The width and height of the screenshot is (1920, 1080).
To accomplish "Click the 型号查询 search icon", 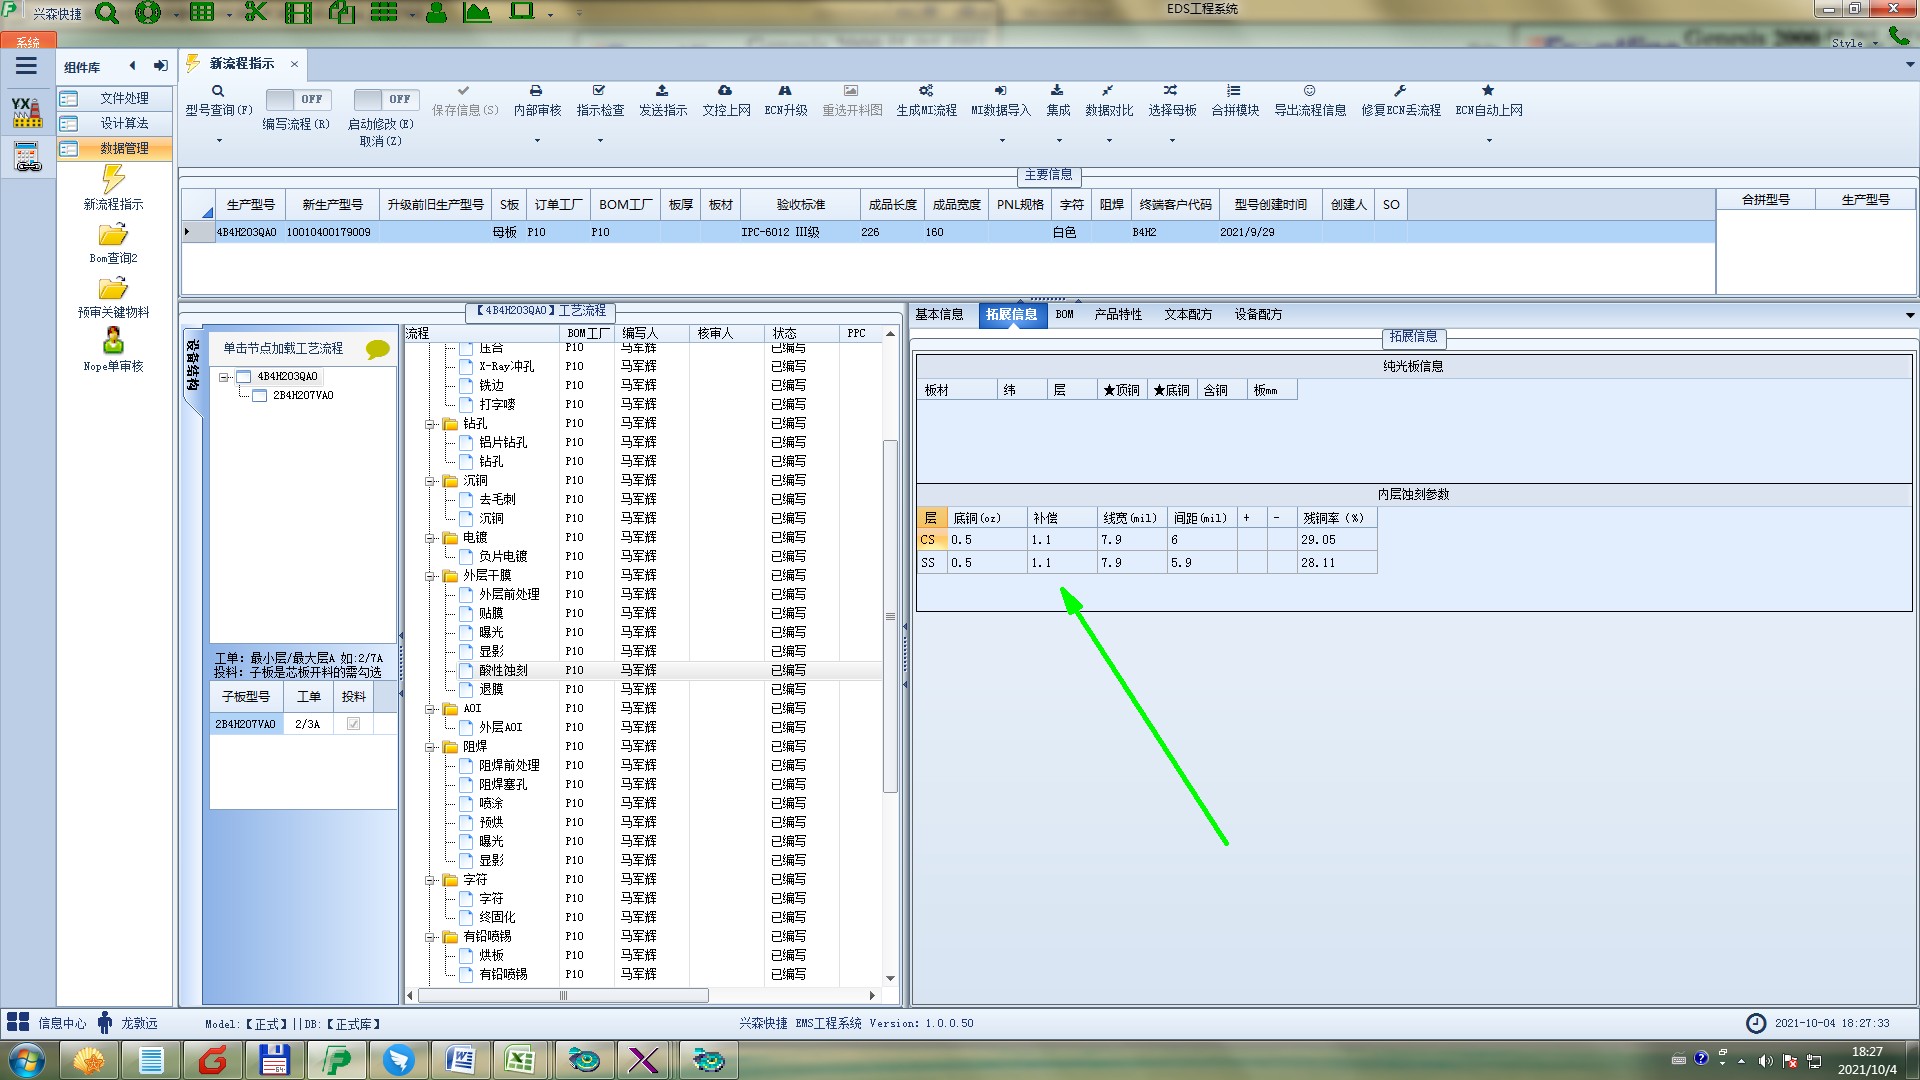I will (217, 91).
